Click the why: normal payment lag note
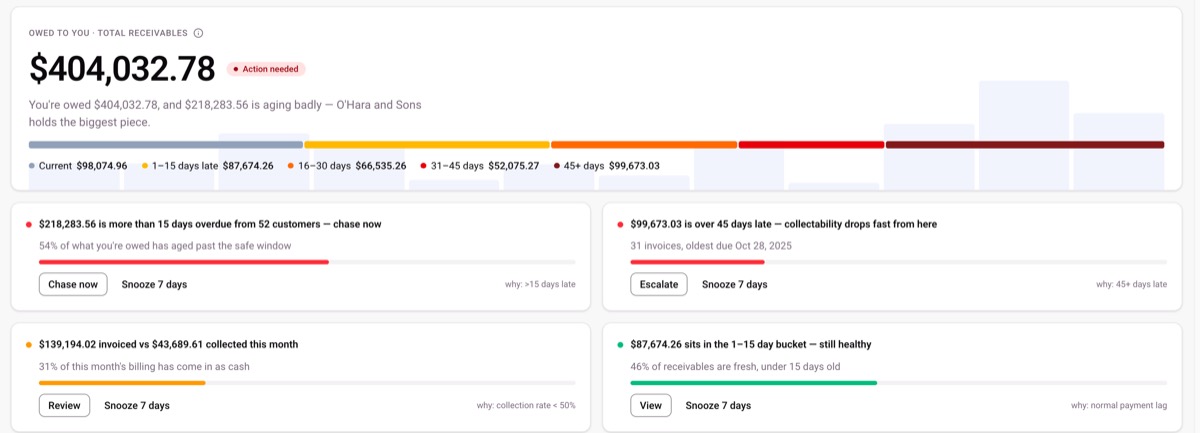The width and height of the screenshot is (1200, 433). pos(1119,405)
